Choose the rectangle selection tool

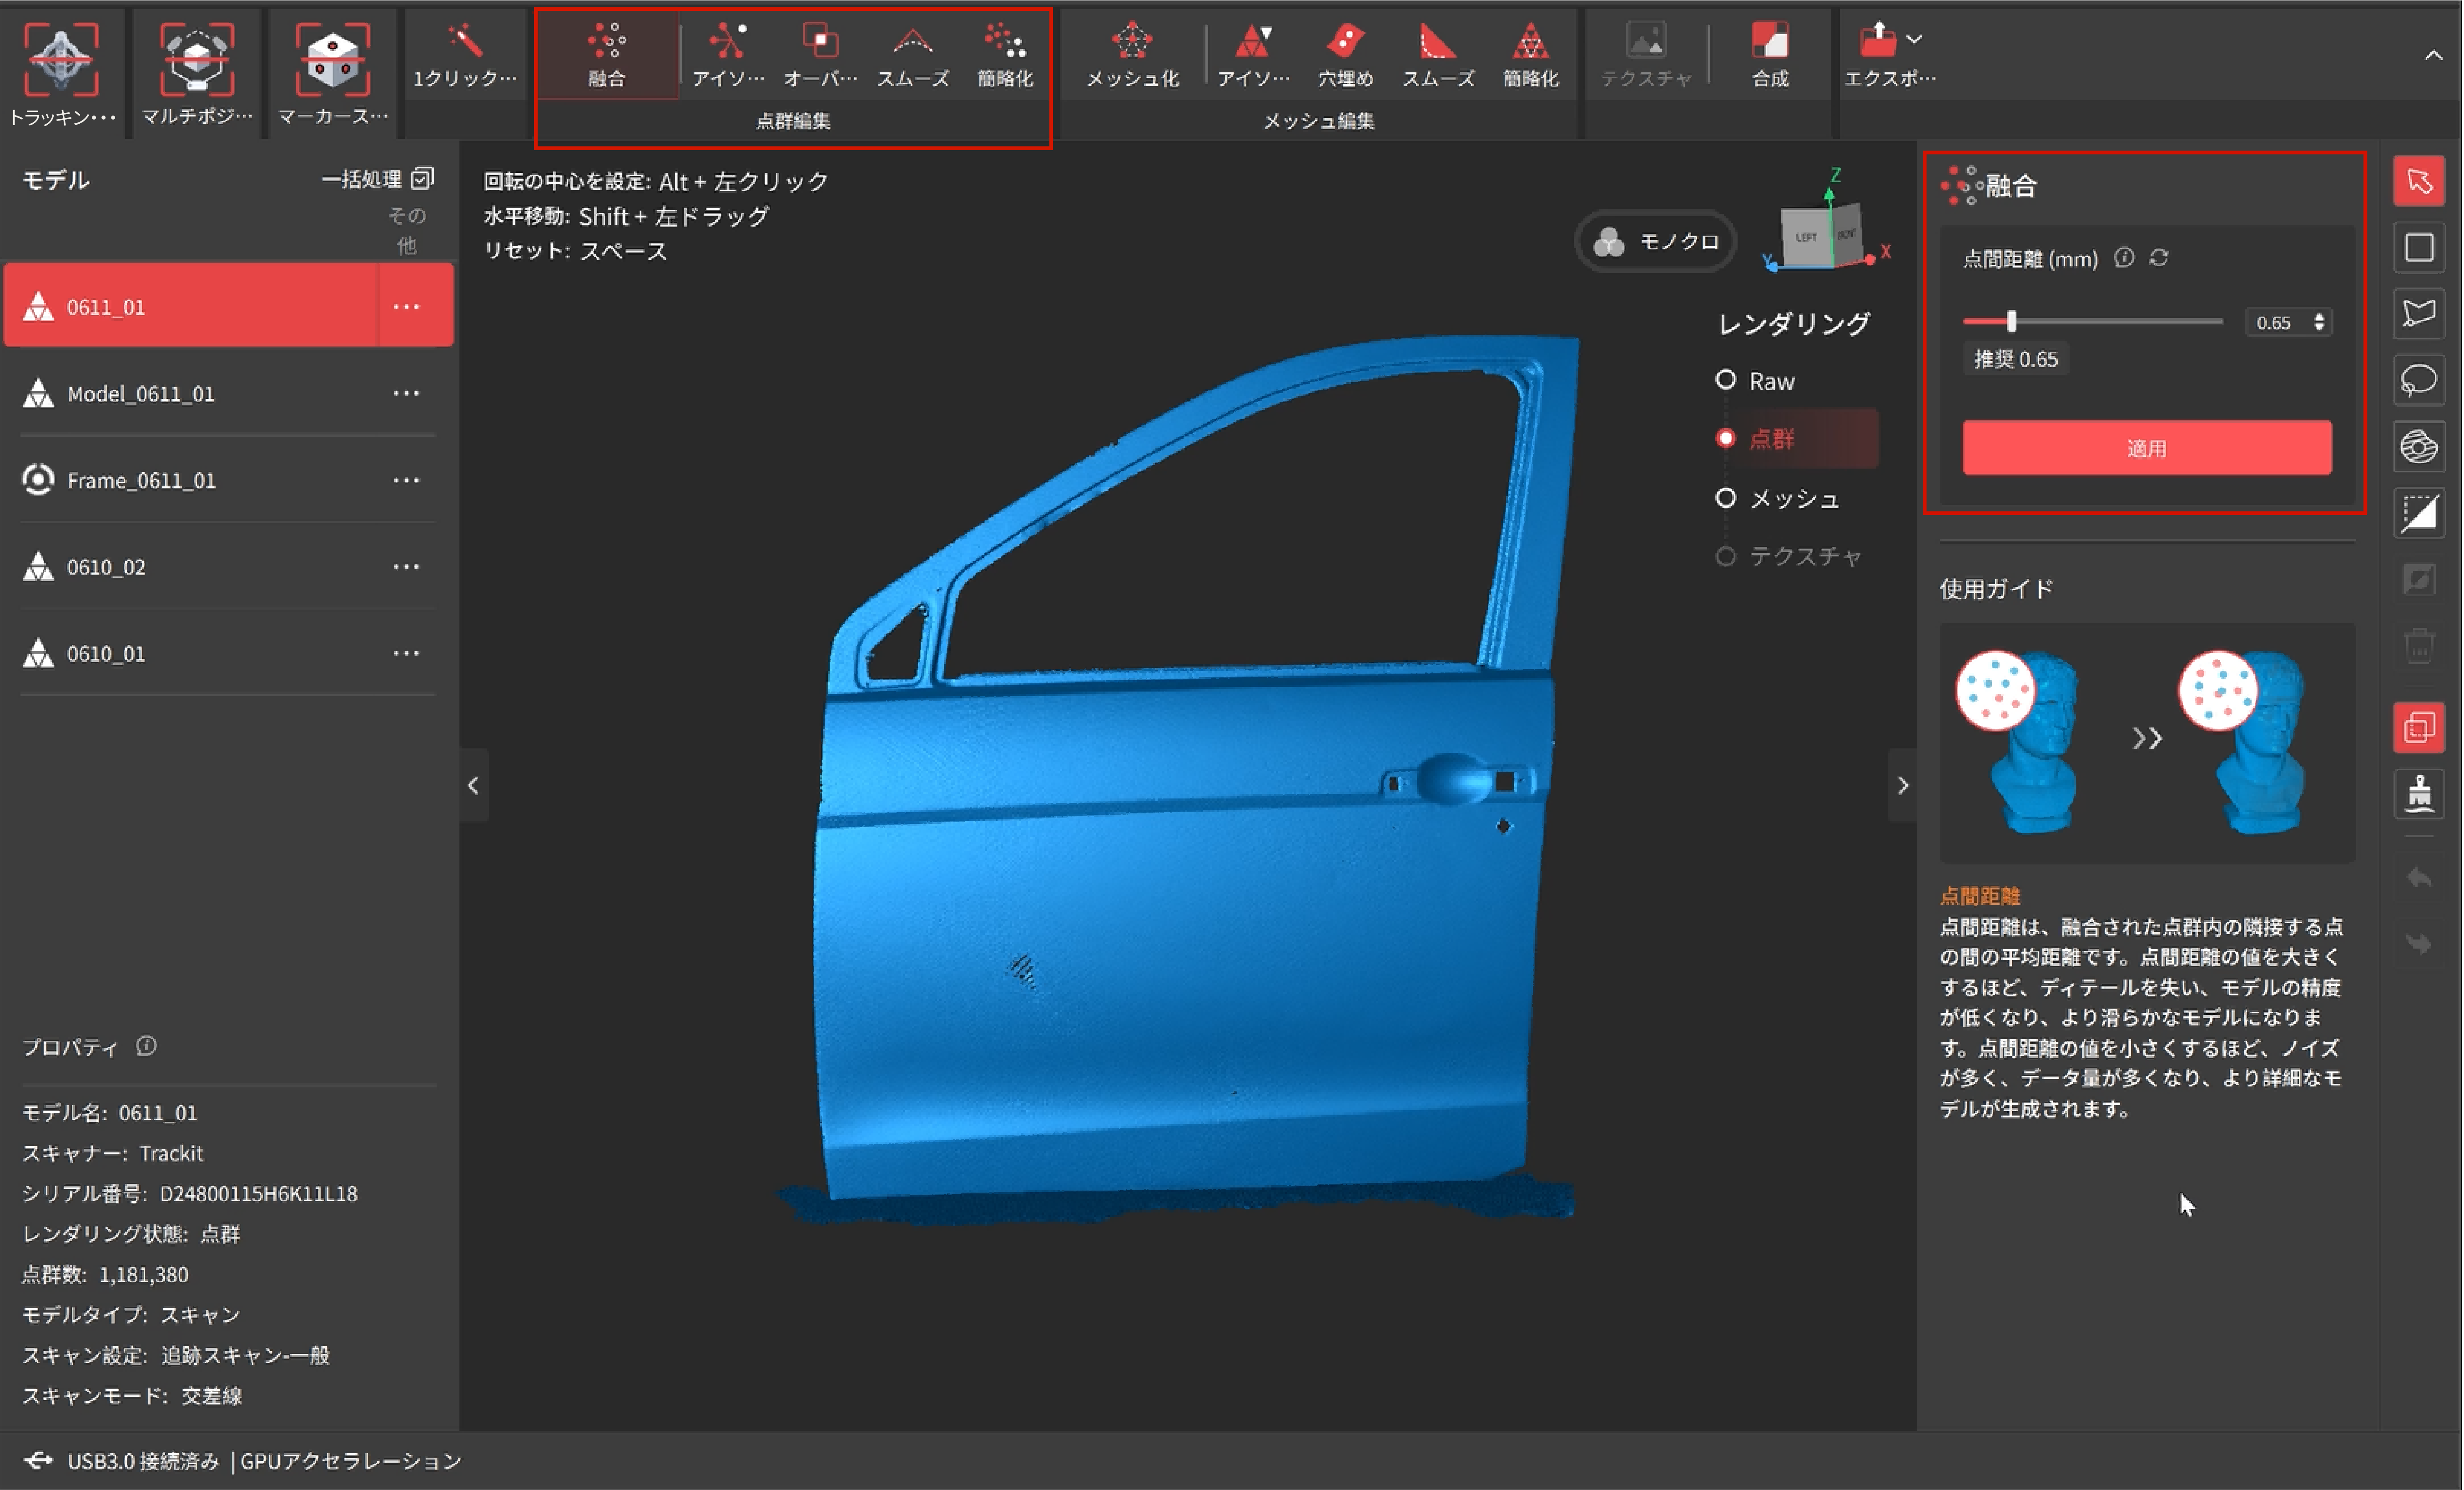[x=2418, y=247]
